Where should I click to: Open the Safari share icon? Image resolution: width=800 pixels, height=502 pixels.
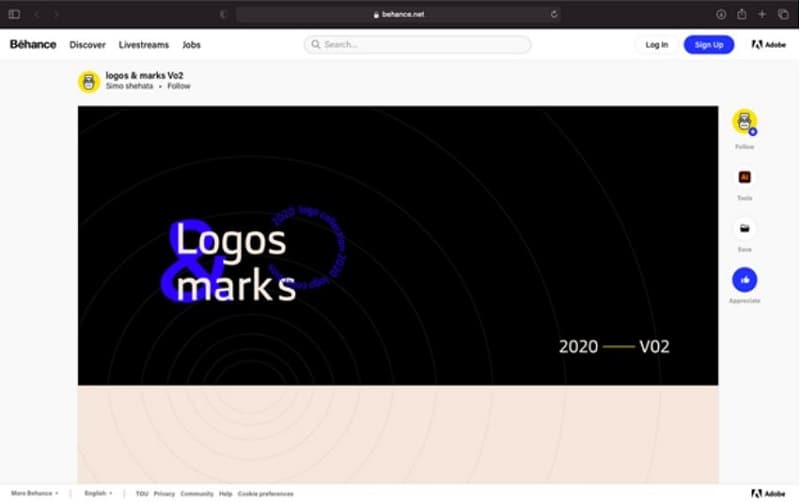click(742, 14)
